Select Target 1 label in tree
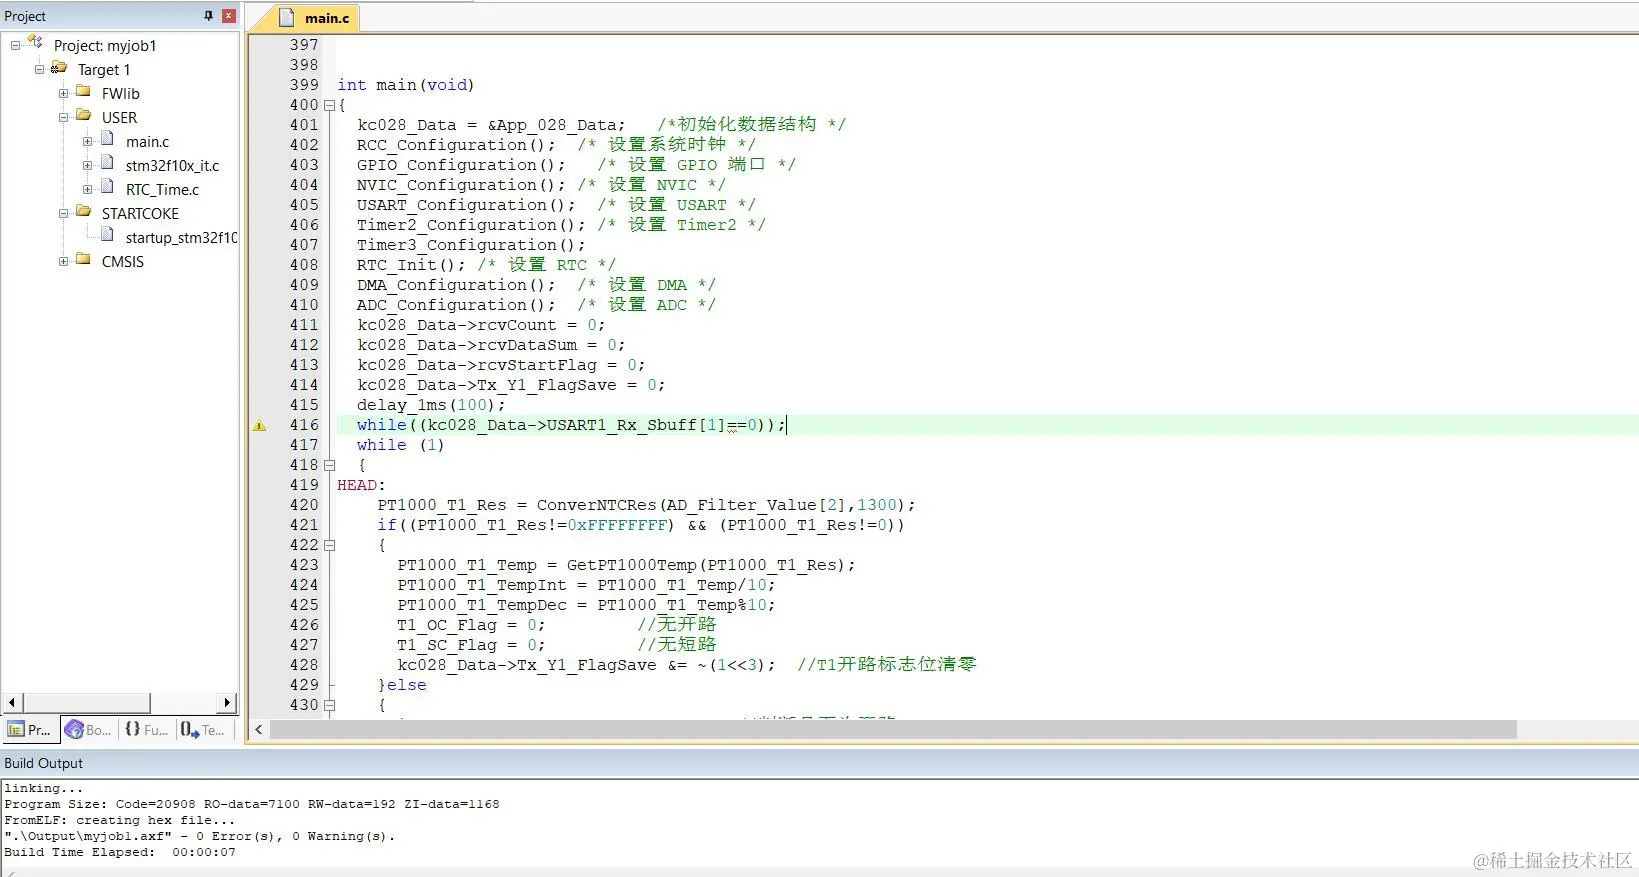The width and height of the screenshot is (1639, 877). 104,70
